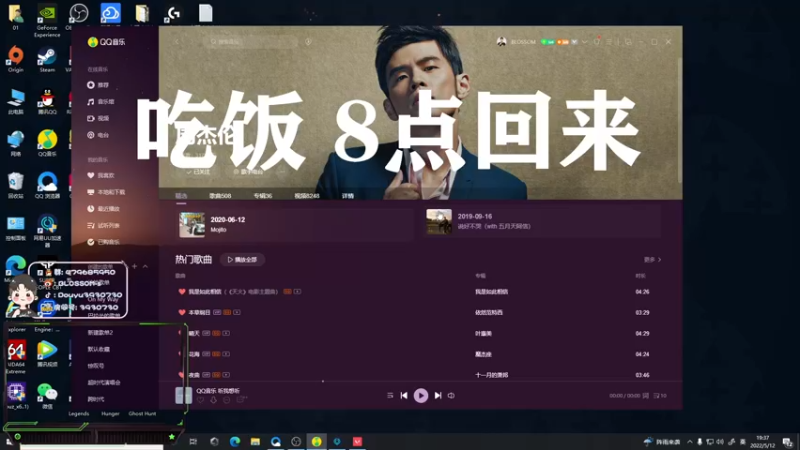Click the listen-to-identify icon beside search
The image size is (800, 450).
coord(308,42)
